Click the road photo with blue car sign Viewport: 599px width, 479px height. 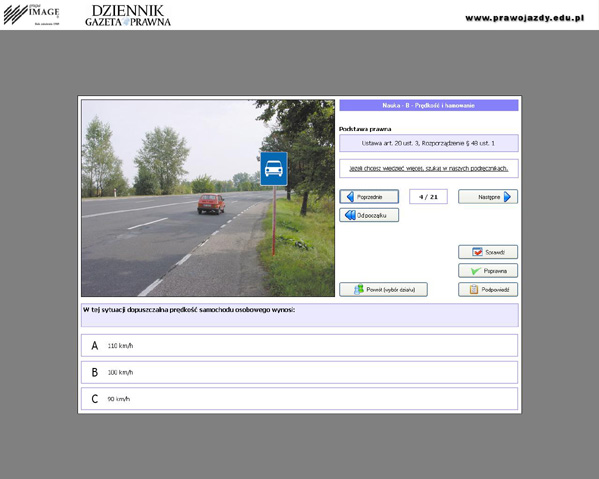[x=208, y=198]
